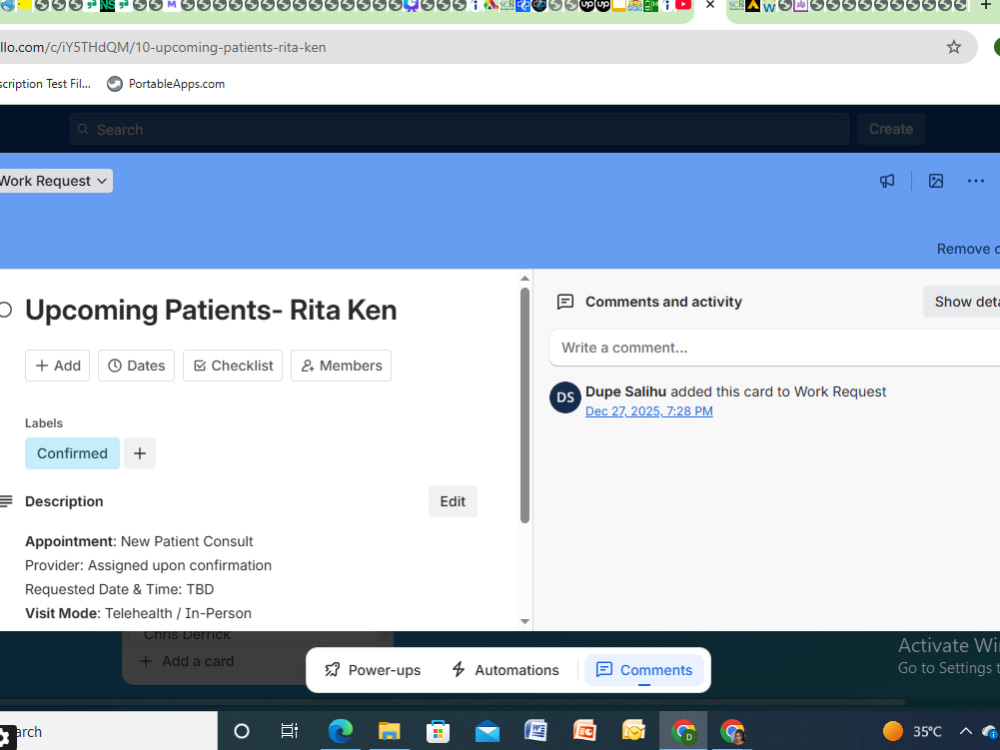Click the 'Requested Date & Time: TBD' line
Viewport: 1000px width, 750px height.
[x=119, y=589]
